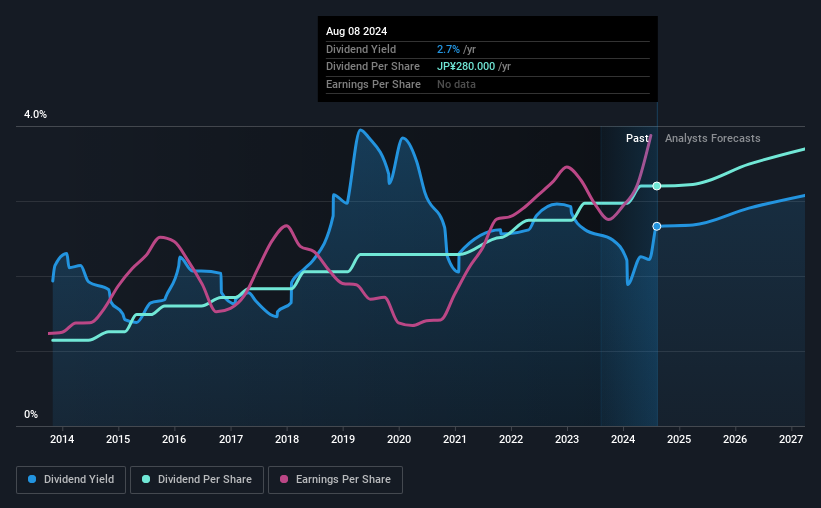Click the 2019 x-axis label
This screenshot has height=508, width=821.
click(x=343, y=439)
